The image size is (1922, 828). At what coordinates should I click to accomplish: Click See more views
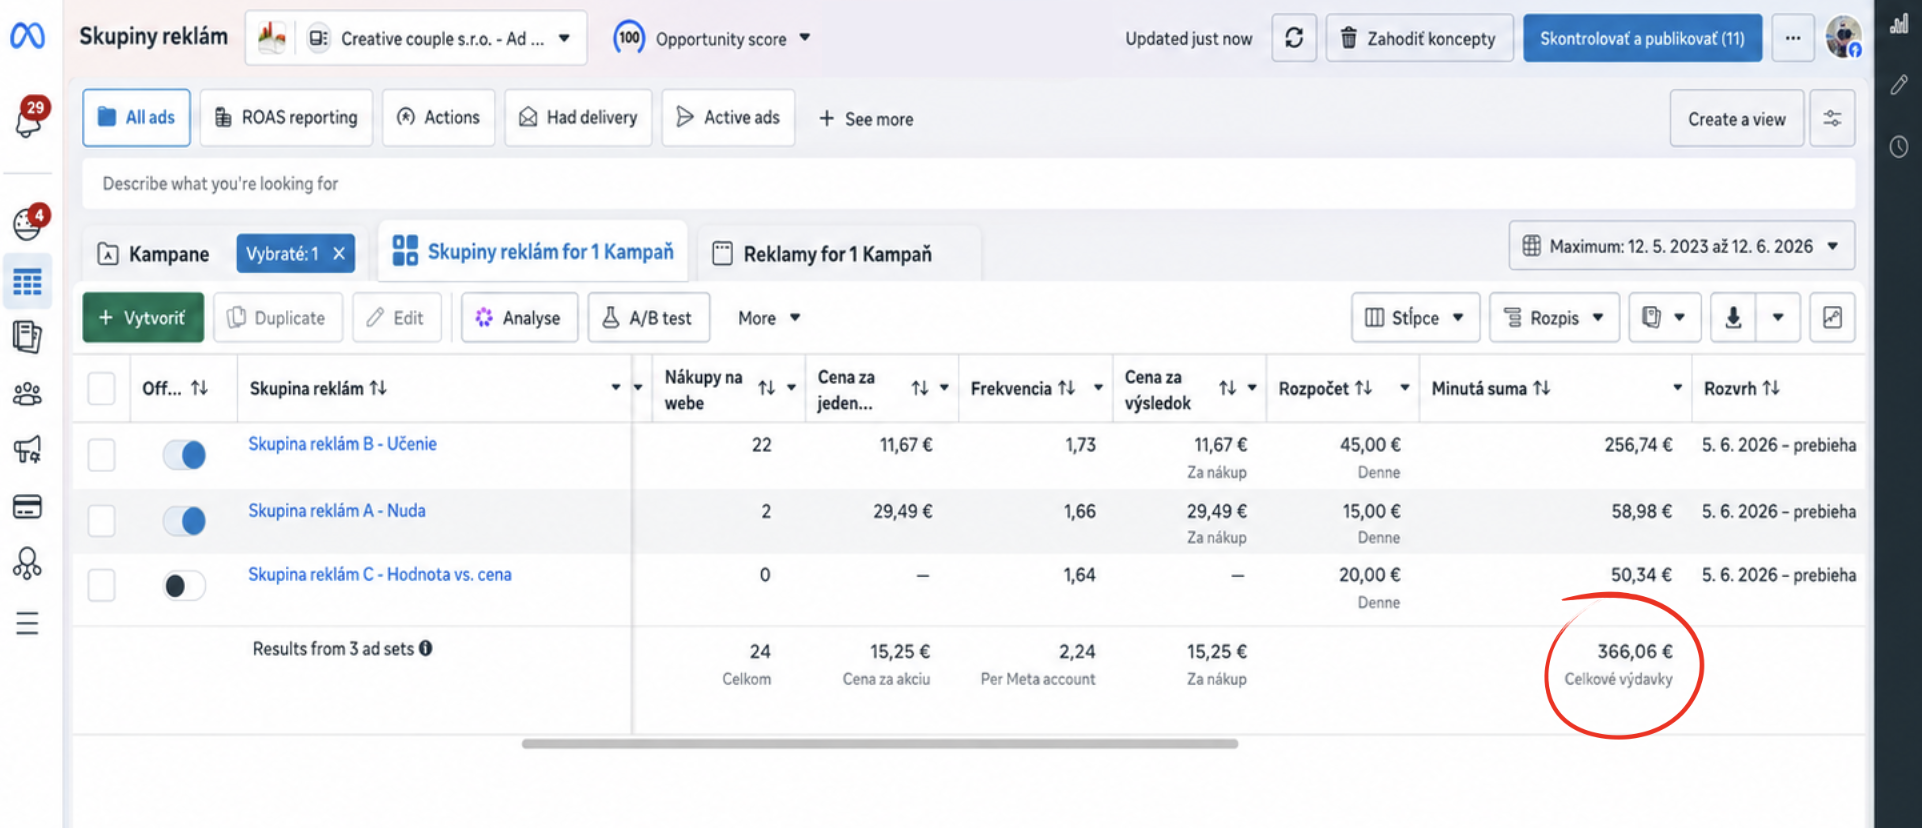[866, 119]
